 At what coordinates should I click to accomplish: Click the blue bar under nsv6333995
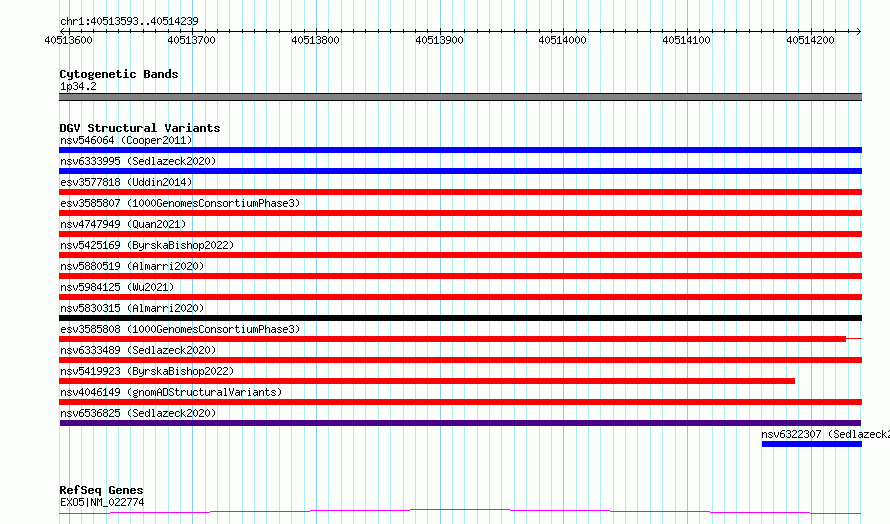(460, 171)
